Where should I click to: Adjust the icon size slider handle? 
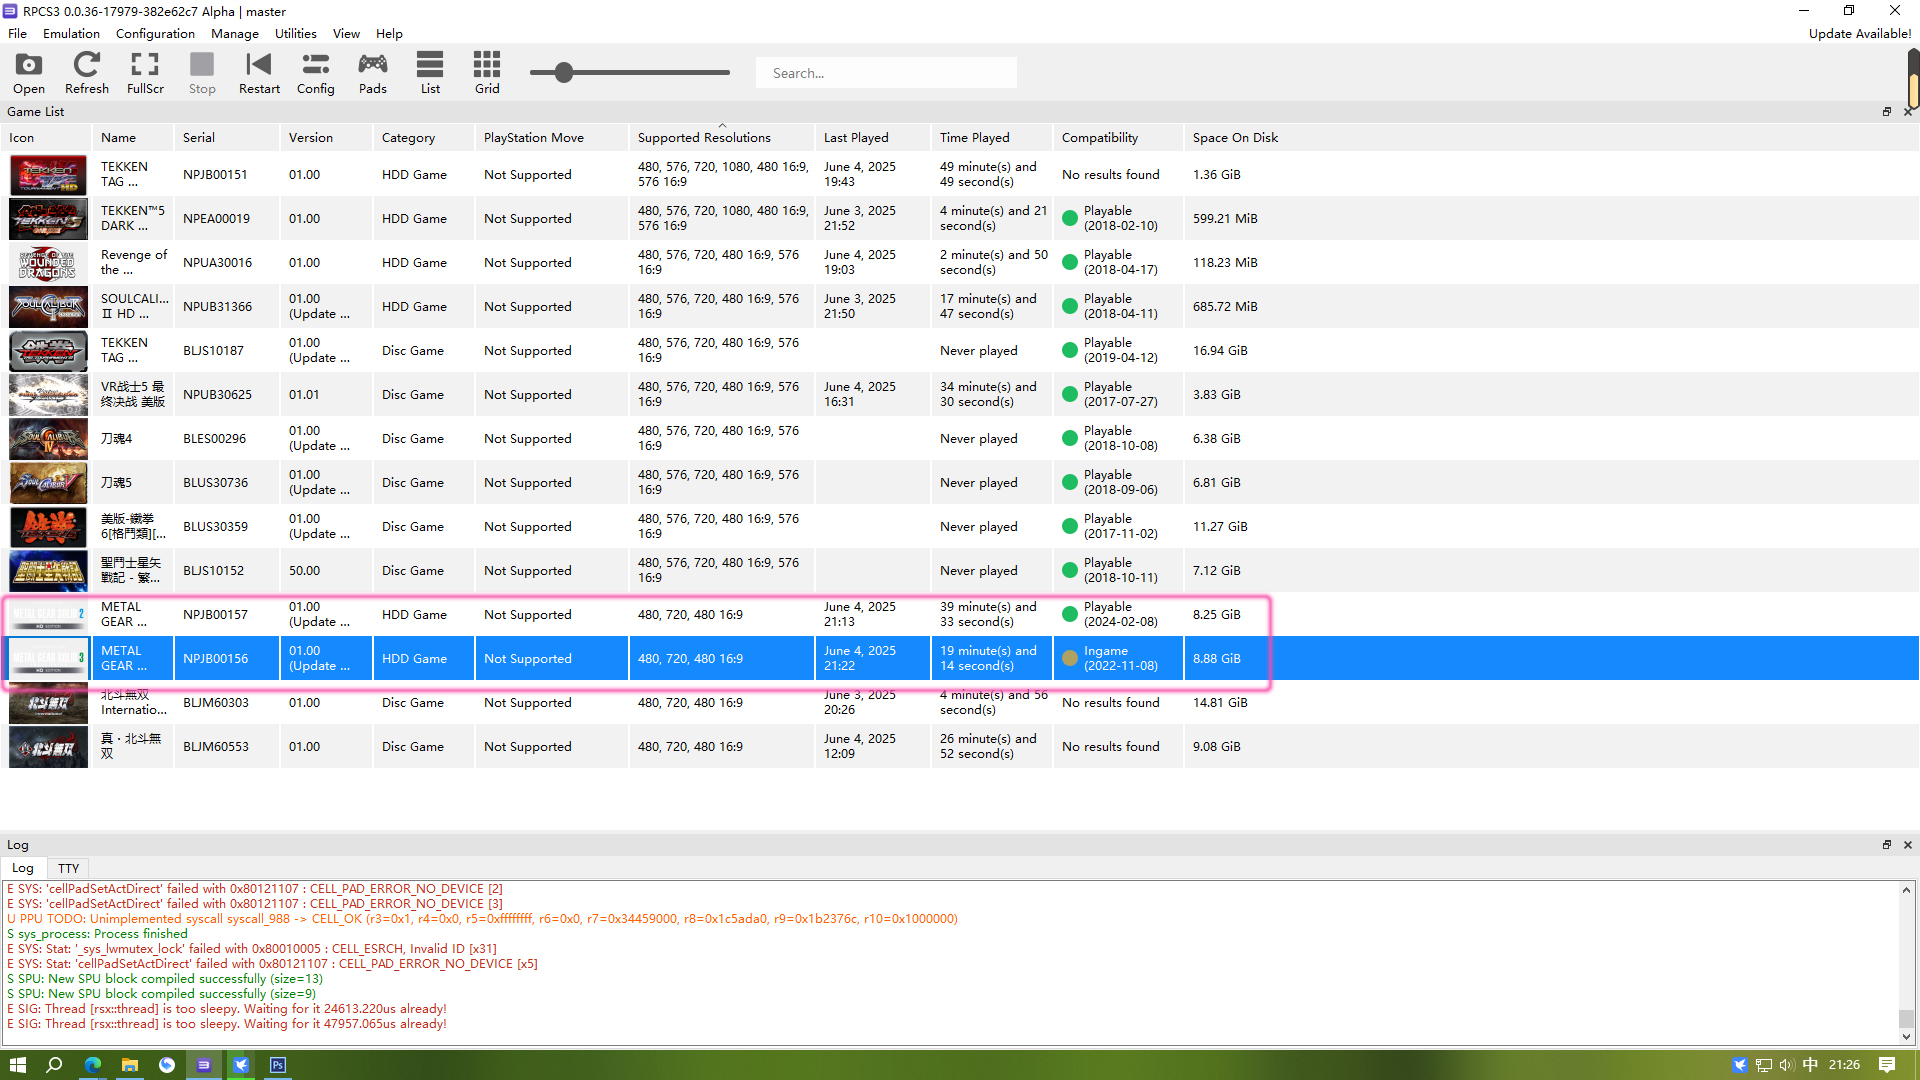tap(564, 73)
